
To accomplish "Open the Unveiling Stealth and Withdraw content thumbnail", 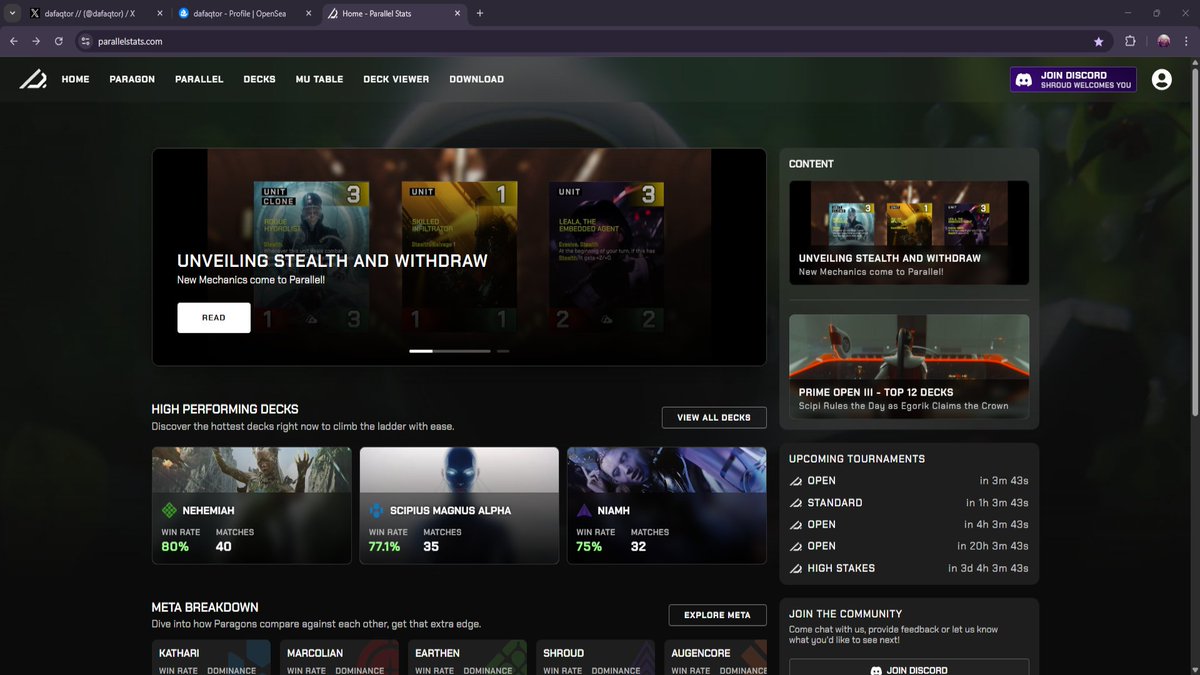I will pos(909,232).
